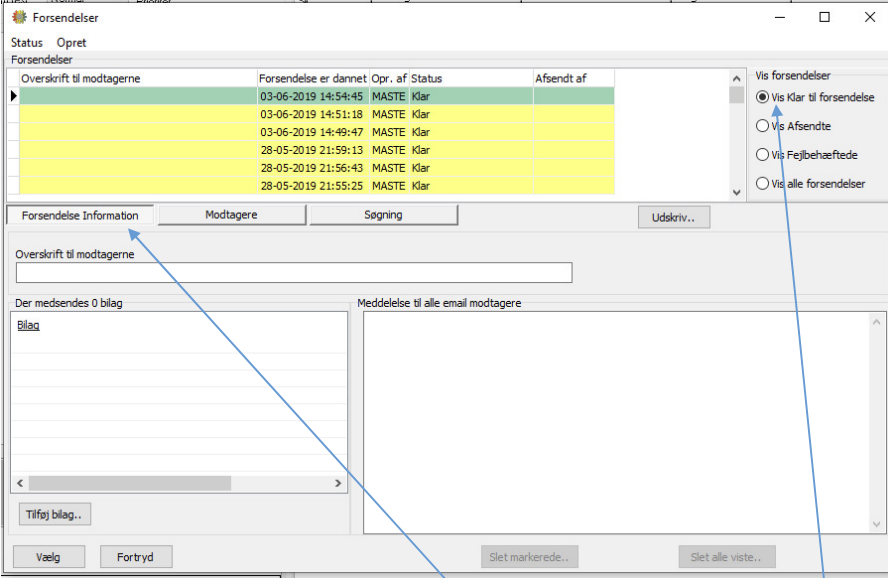Click the Vælg button
This screenshot has height=578, width=888.
click(49, 557)
